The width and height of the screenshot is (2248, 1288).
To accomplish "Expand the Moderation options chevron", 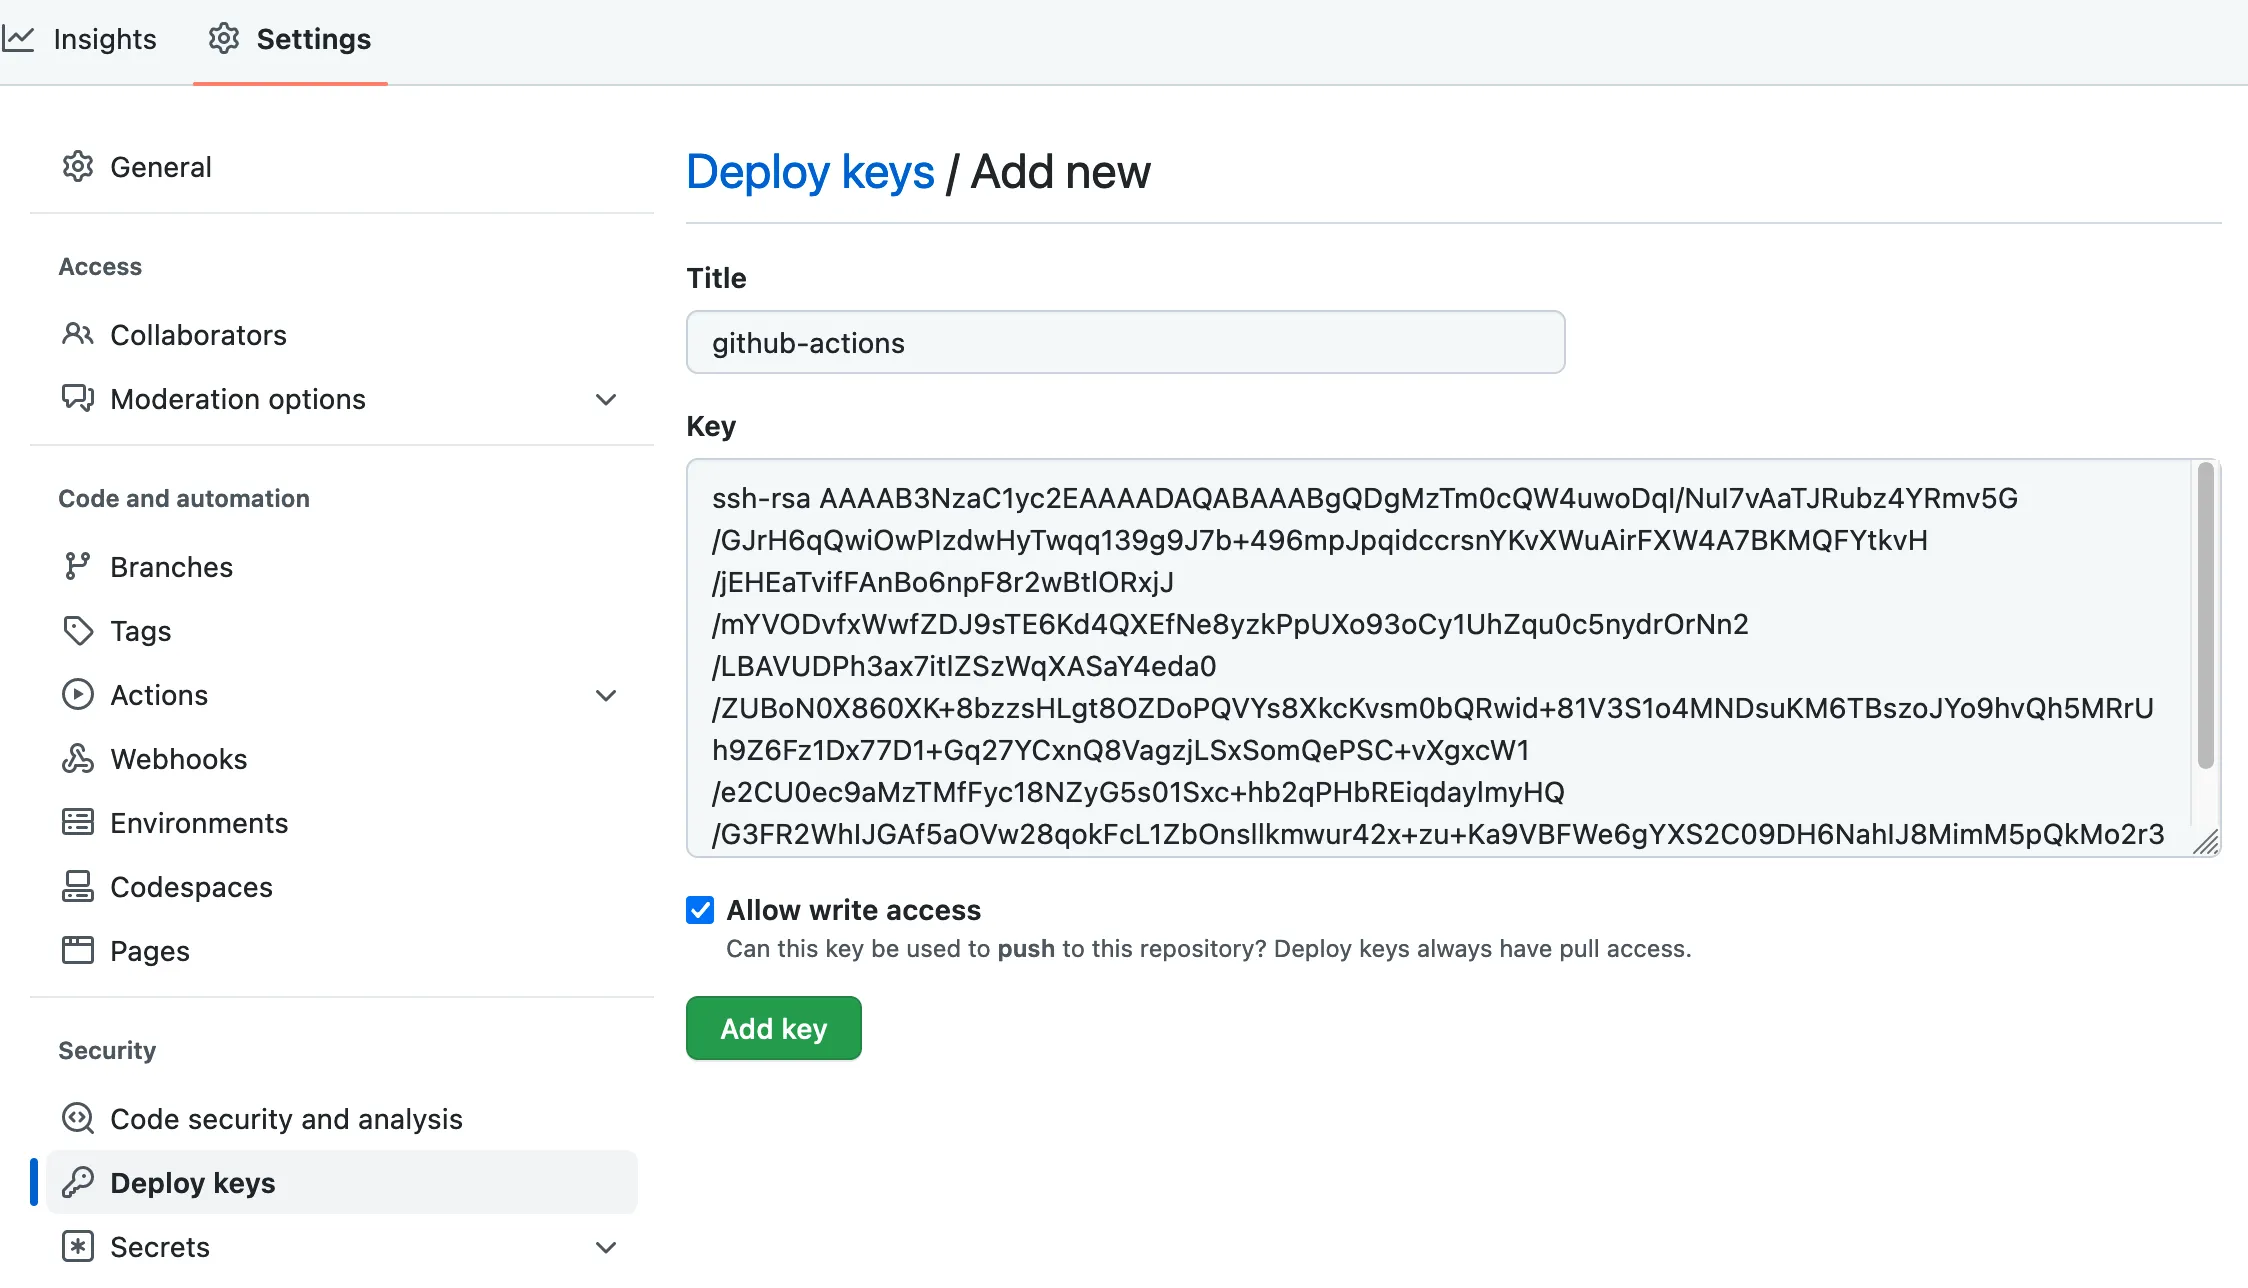I will [x=606, y=399].
